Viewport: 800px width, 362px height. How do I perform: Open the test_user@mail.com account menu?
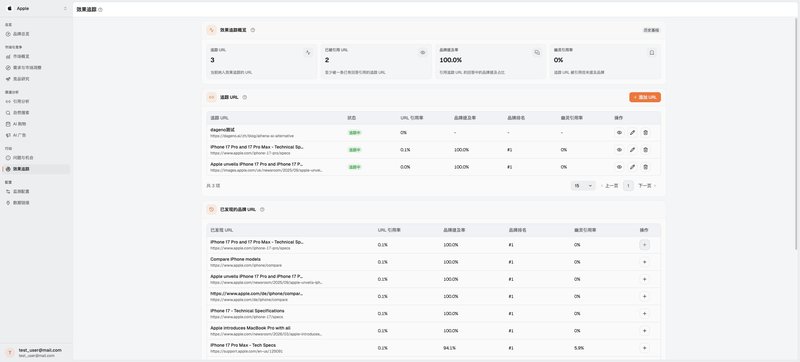36,353
